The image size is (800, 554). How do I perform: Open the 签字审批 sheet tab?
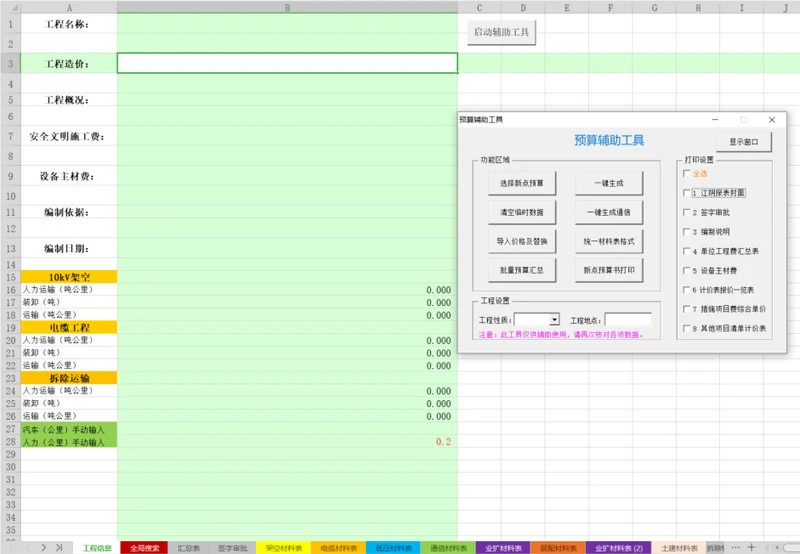coord(233,548)
